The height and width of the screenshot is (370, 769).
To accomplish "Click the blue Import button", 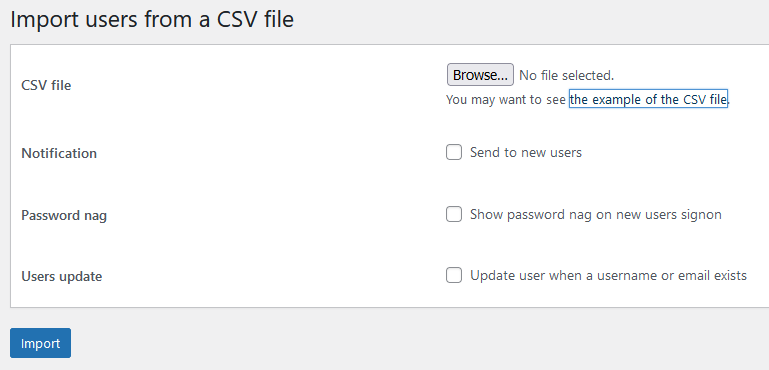I will coord(40,343).
